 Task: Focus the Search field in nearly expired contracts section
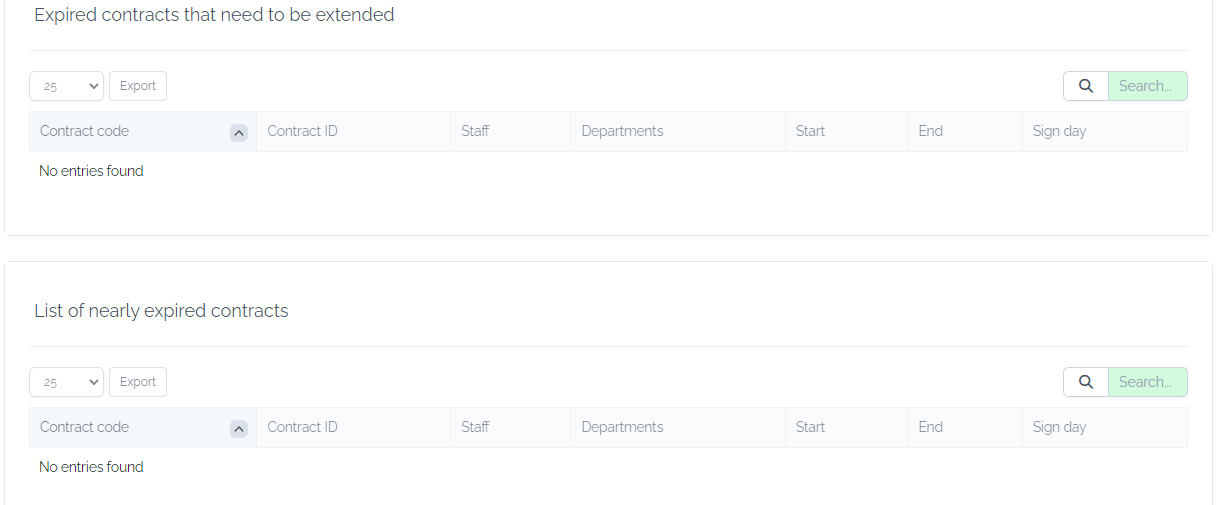(x=1147, y=382)
